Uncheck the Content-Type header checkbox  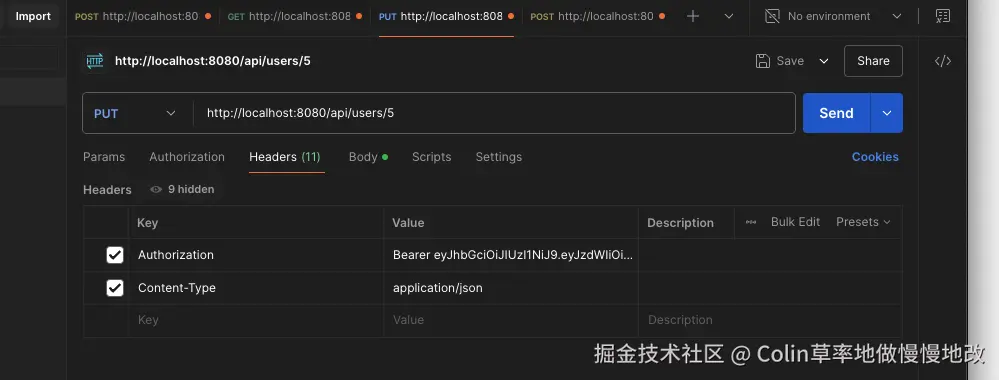(x=115, y=288)
